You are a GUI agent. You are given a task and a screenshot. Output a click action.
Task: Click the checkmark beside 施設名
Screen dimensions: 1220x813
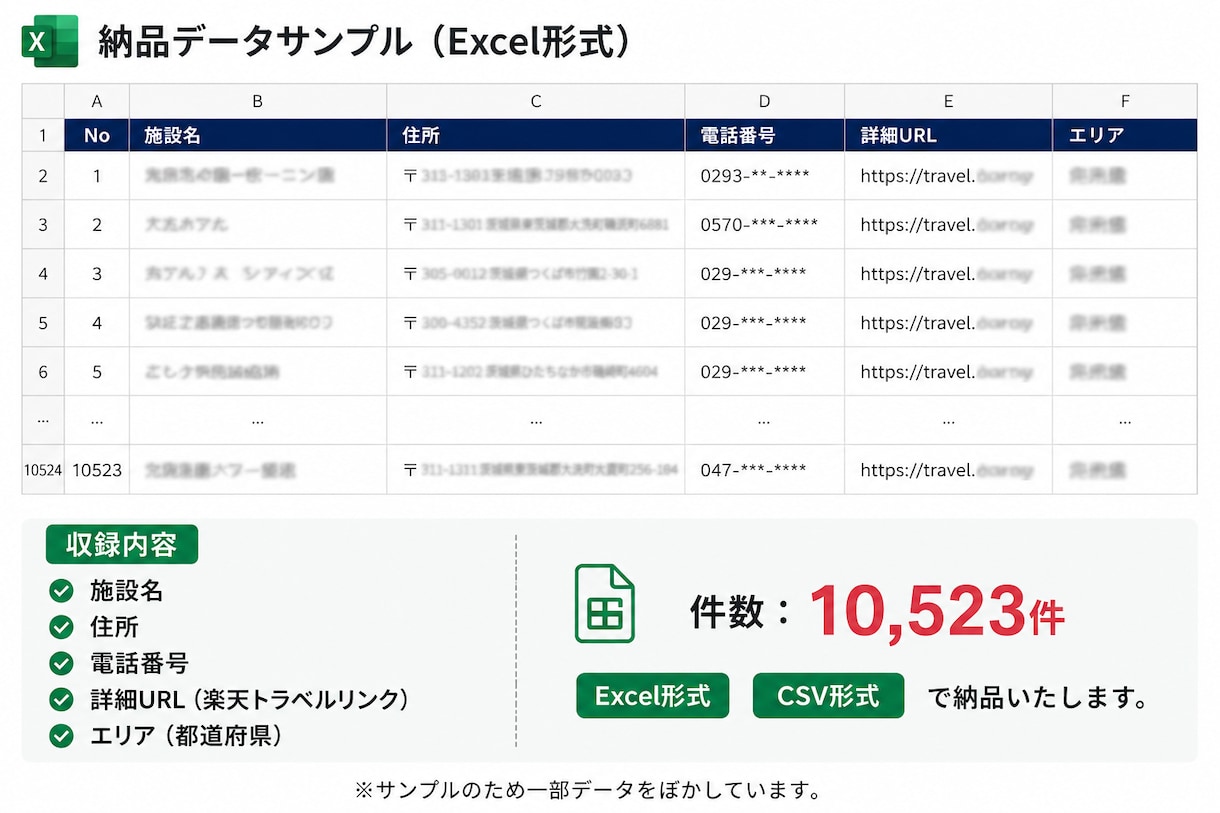[62, 591]
